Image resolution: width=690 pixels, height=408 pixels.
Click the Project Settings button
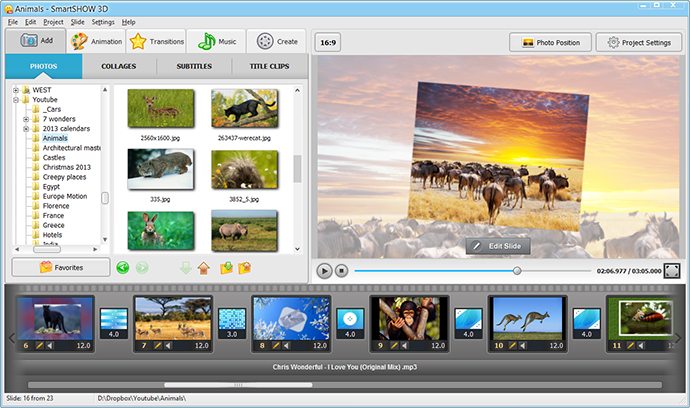638,42
